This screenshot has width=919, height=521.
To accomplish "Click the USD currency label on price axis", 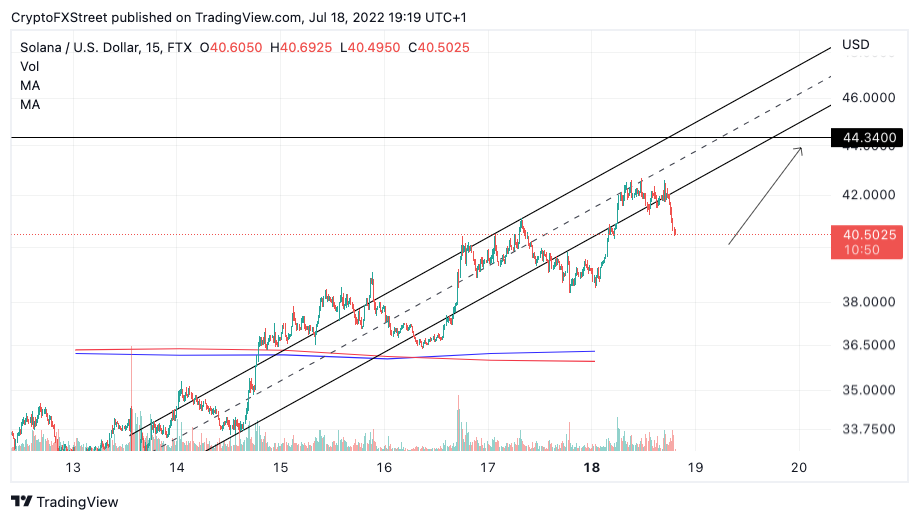I will coord(856,45).
